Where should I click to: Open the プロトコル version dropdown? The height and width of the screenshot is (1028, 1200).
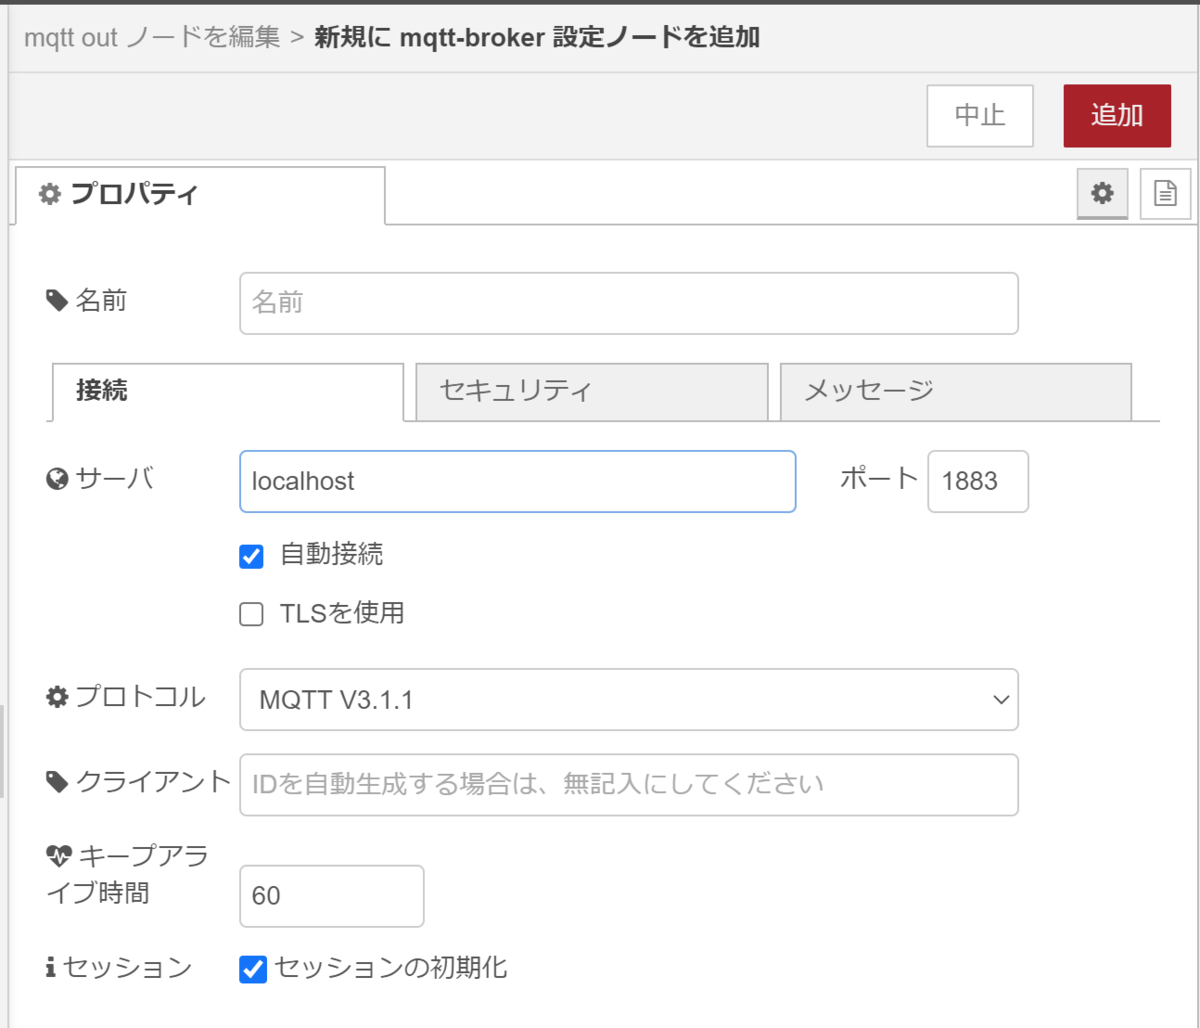coord(628,699)
